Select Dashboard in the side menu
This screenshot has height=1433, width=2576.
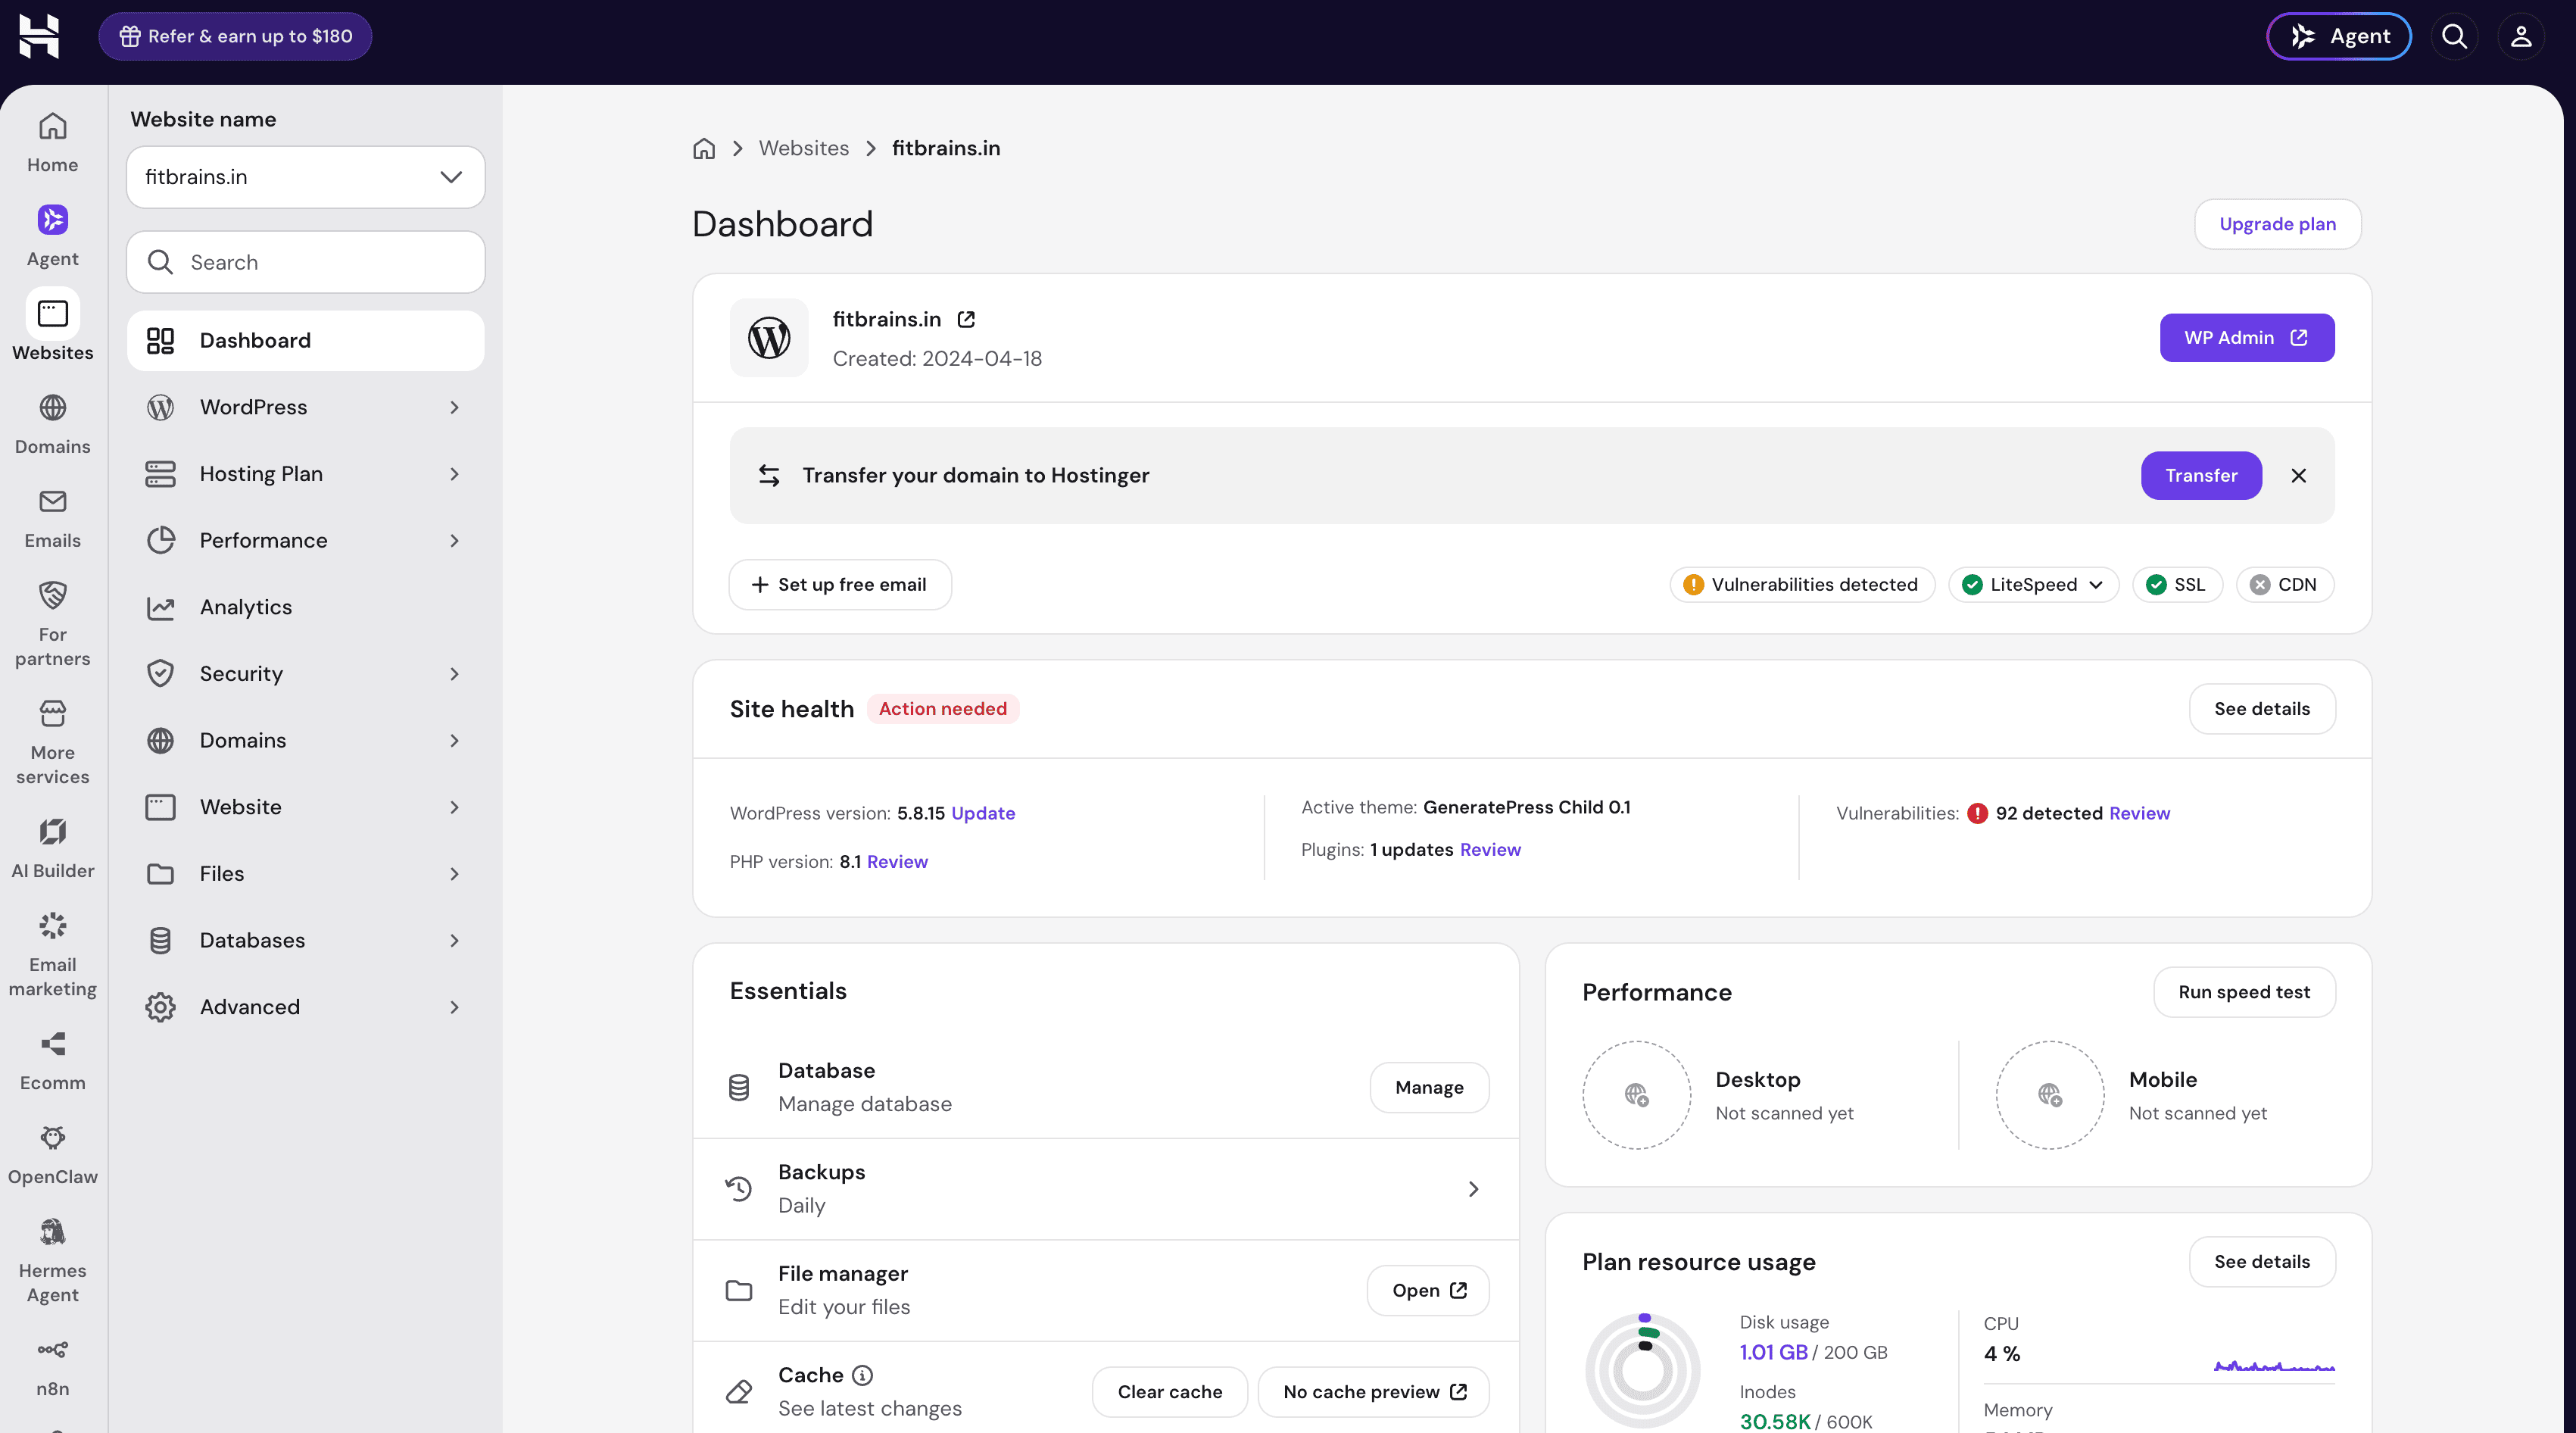coord(306,341)
